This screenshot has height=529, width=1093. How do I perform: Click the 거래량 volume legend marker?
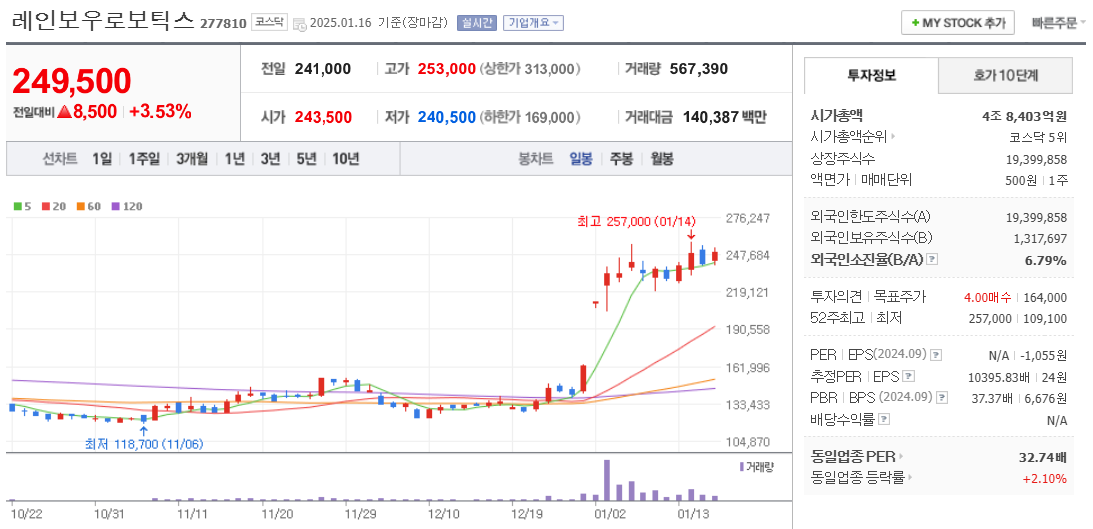click(x=741, y=466)
